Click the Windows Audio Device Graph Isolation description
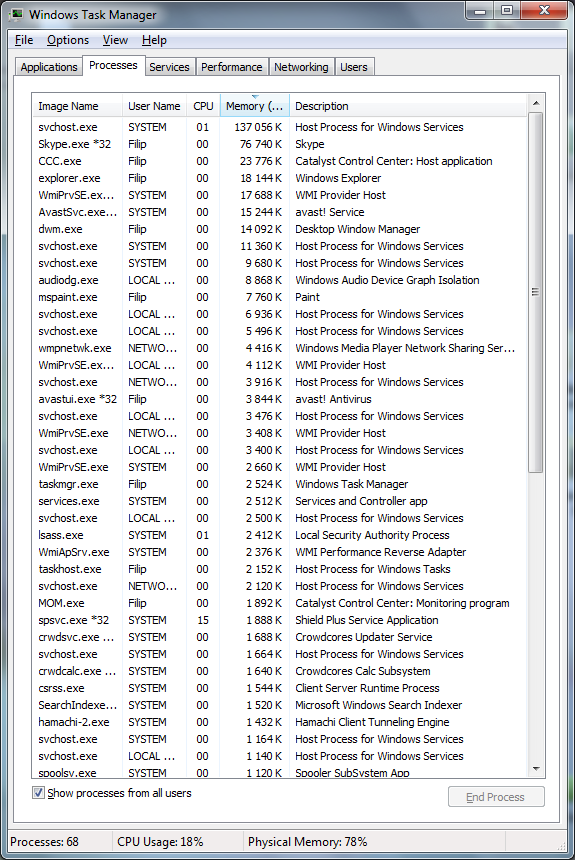Viewport: 575px width, 860px height. click(387, 280)
